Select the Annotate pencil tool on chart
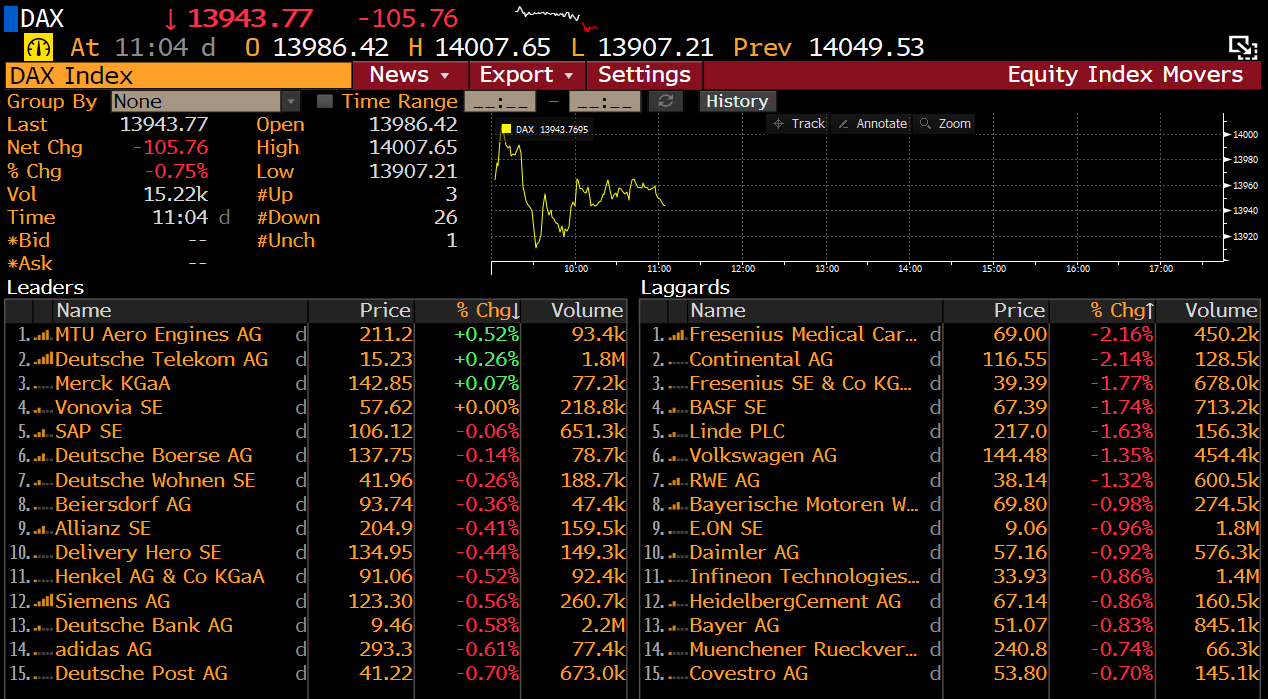 point(872,124)
